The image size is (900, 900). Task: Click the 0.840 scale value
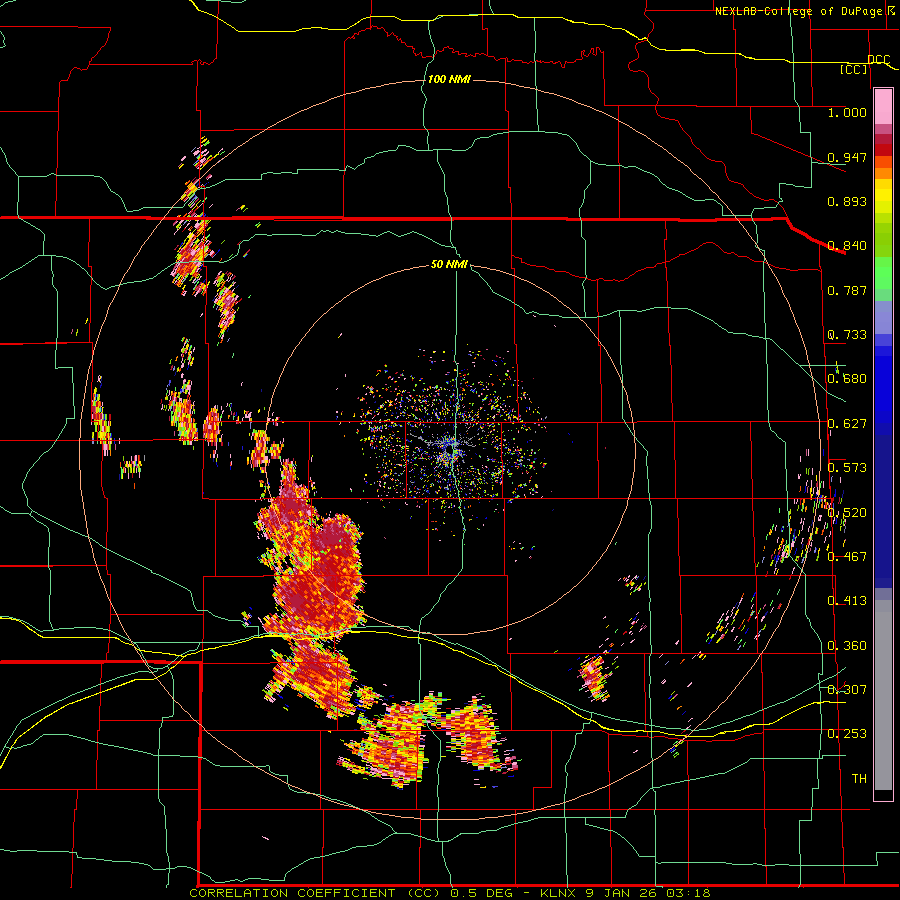pyautogui.click(x=847, y=245)
